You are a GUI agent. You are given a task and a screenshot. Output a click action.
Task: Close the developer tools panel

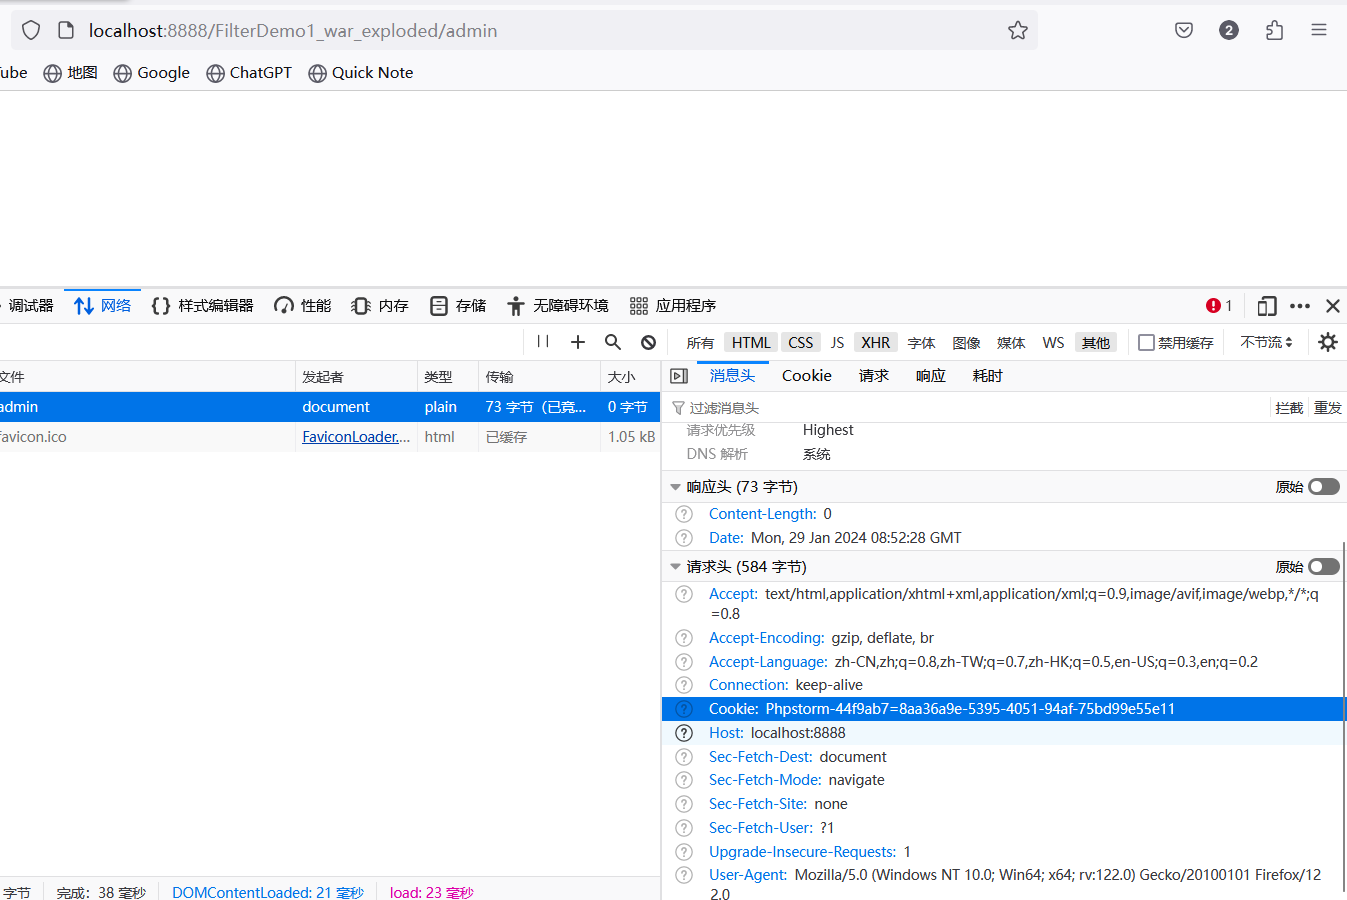click(1333, 306)
